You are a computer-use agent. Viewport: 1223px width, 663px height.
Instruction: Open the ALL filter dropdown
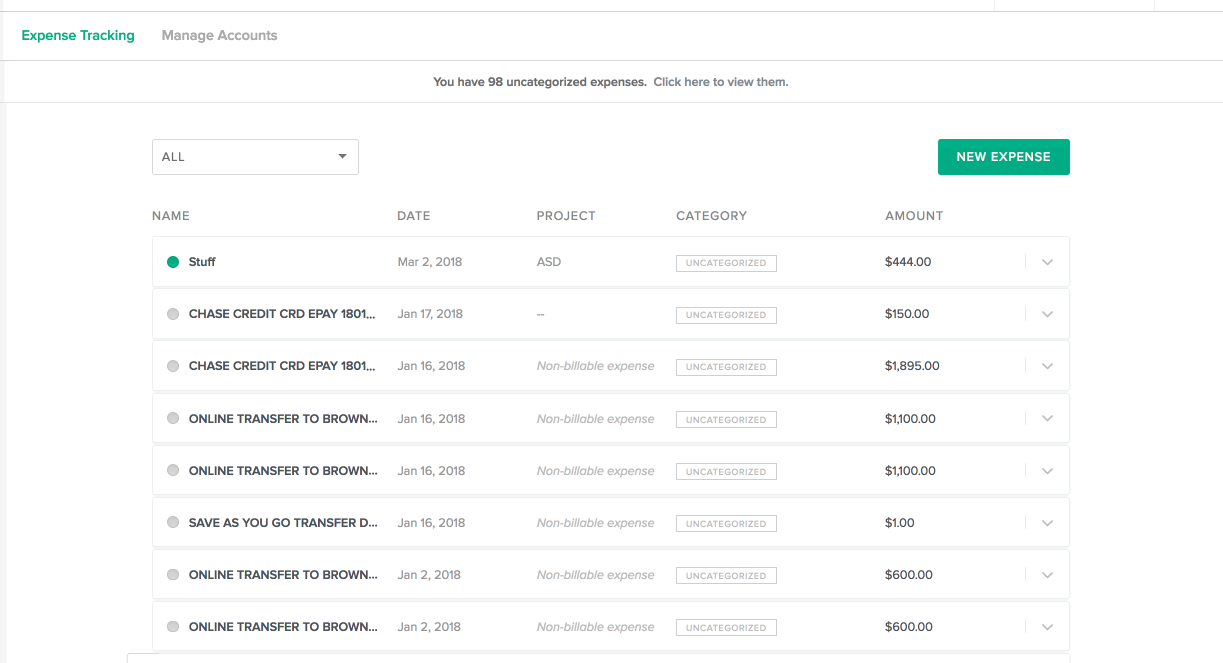(255, 157)
